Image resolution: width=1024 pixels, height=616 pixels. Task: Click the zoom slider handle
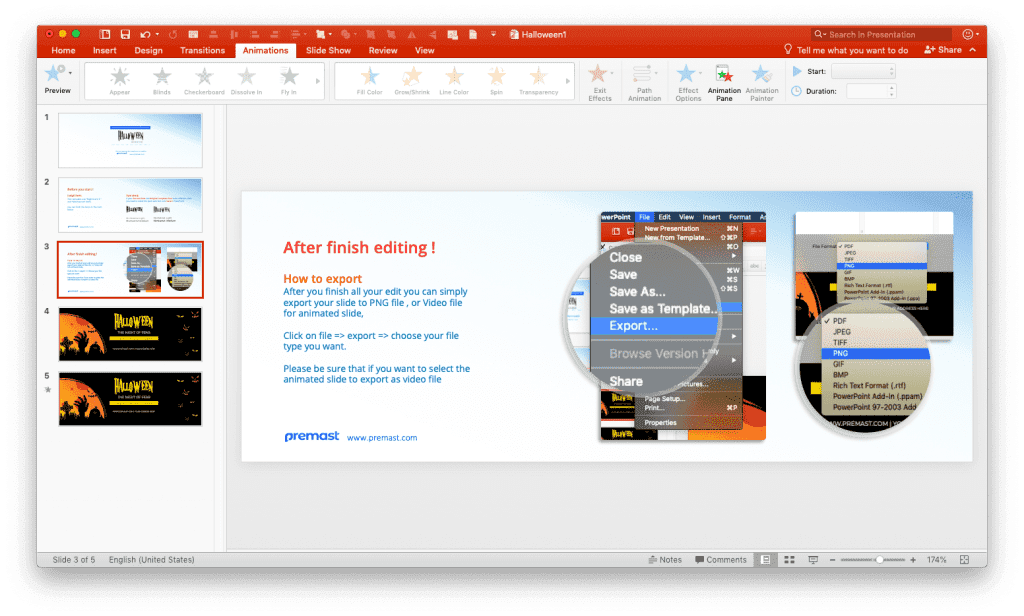[880, 560]
